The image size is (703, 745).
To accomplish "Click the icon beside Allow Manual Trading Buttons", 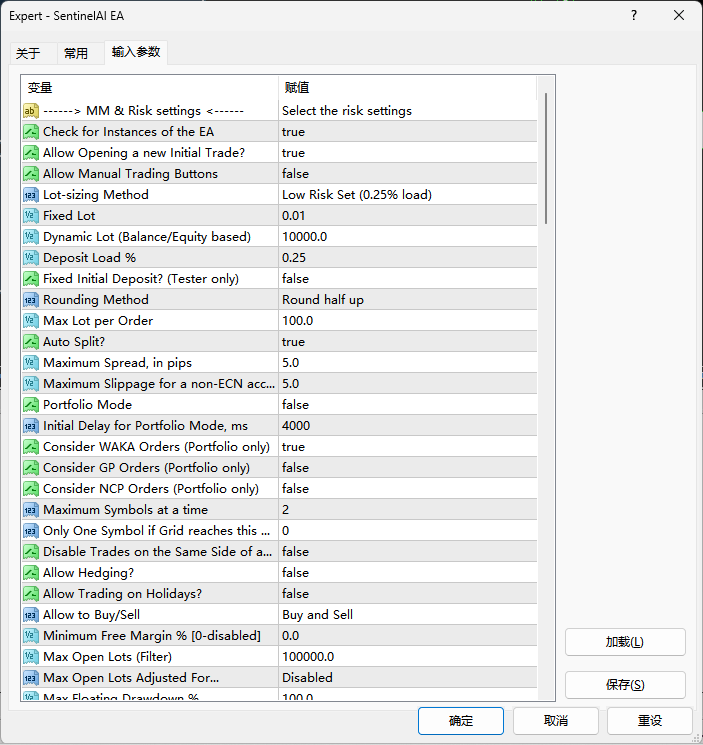I will pos(31,173).
